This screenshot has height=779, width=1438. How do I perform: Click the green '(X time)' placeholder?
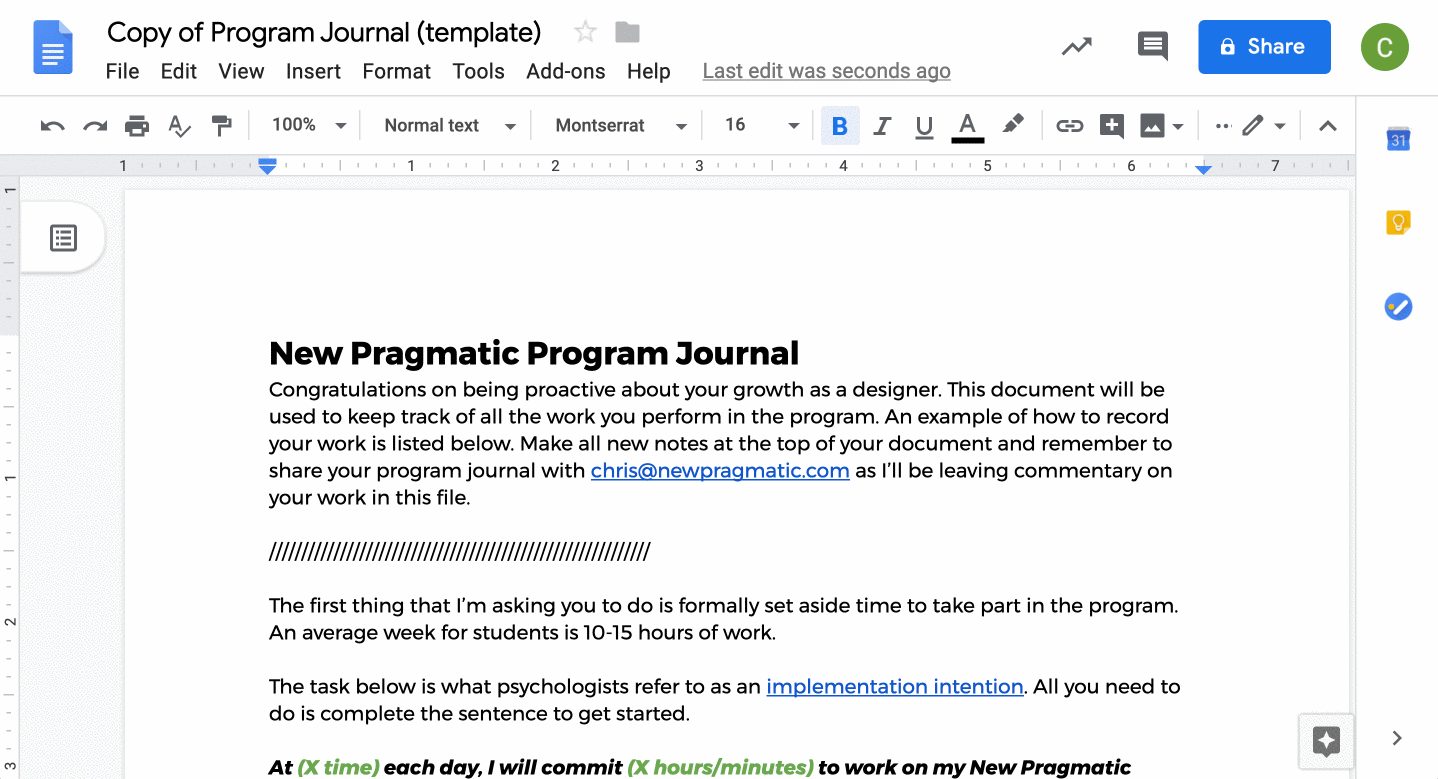[x=338, y=768]
